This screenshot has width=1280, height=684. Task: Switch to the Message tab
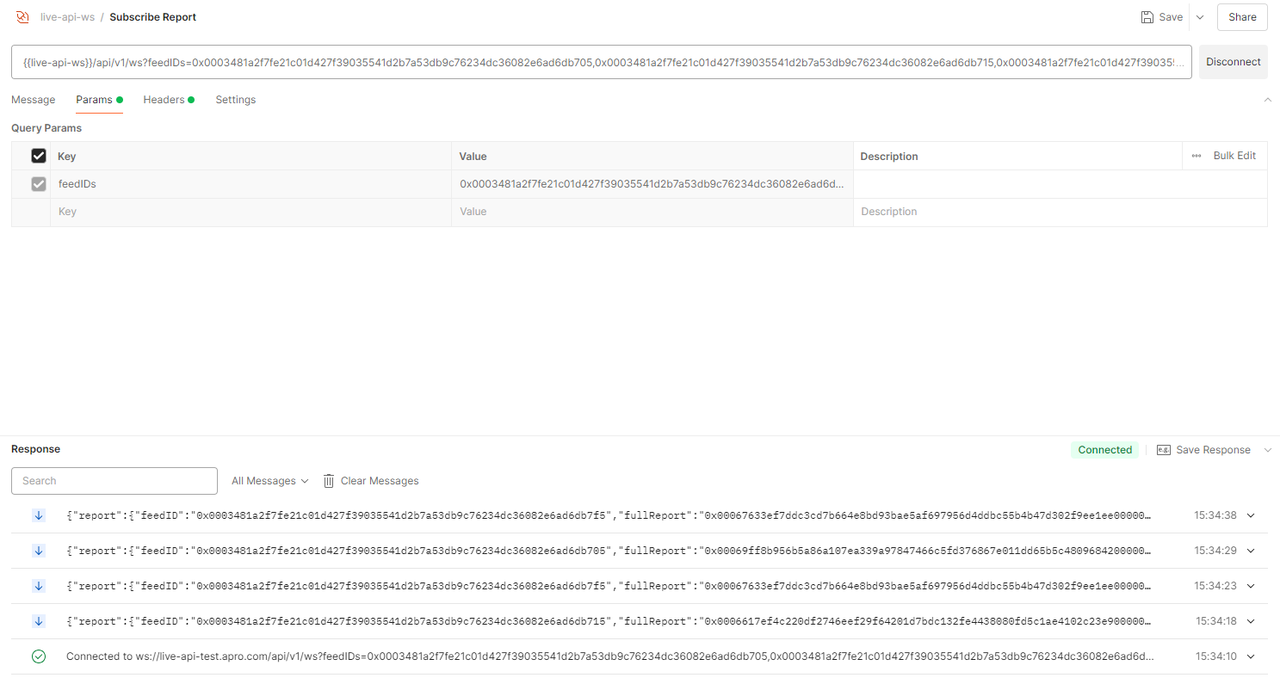[33, 100]
